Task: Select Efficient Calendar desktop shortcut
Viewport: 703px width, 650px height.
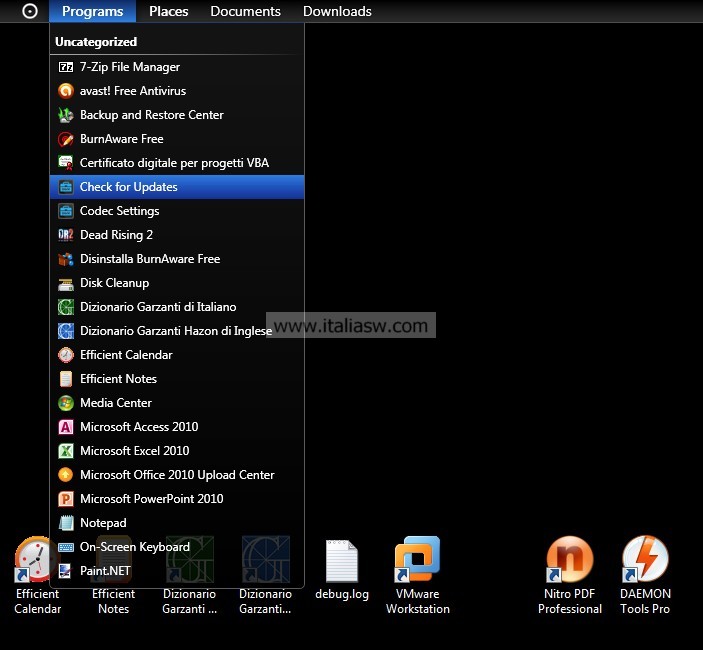Action: pyautogui.click(x=37, y=576)
